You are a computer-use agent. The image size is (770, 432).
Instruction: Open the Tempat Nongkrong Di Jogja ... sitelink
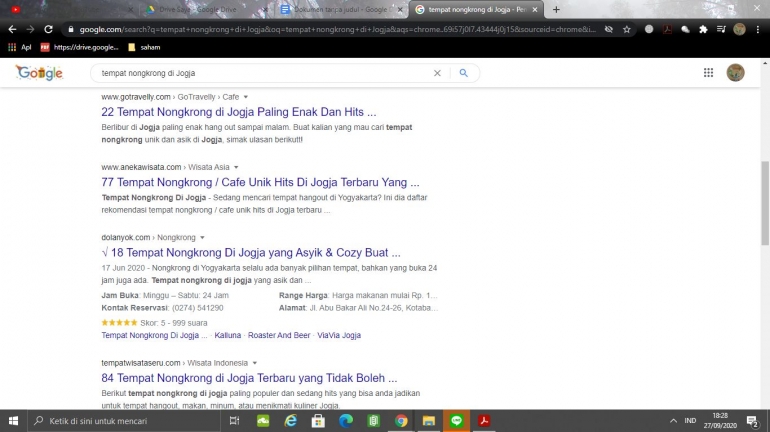pos(154,335)
